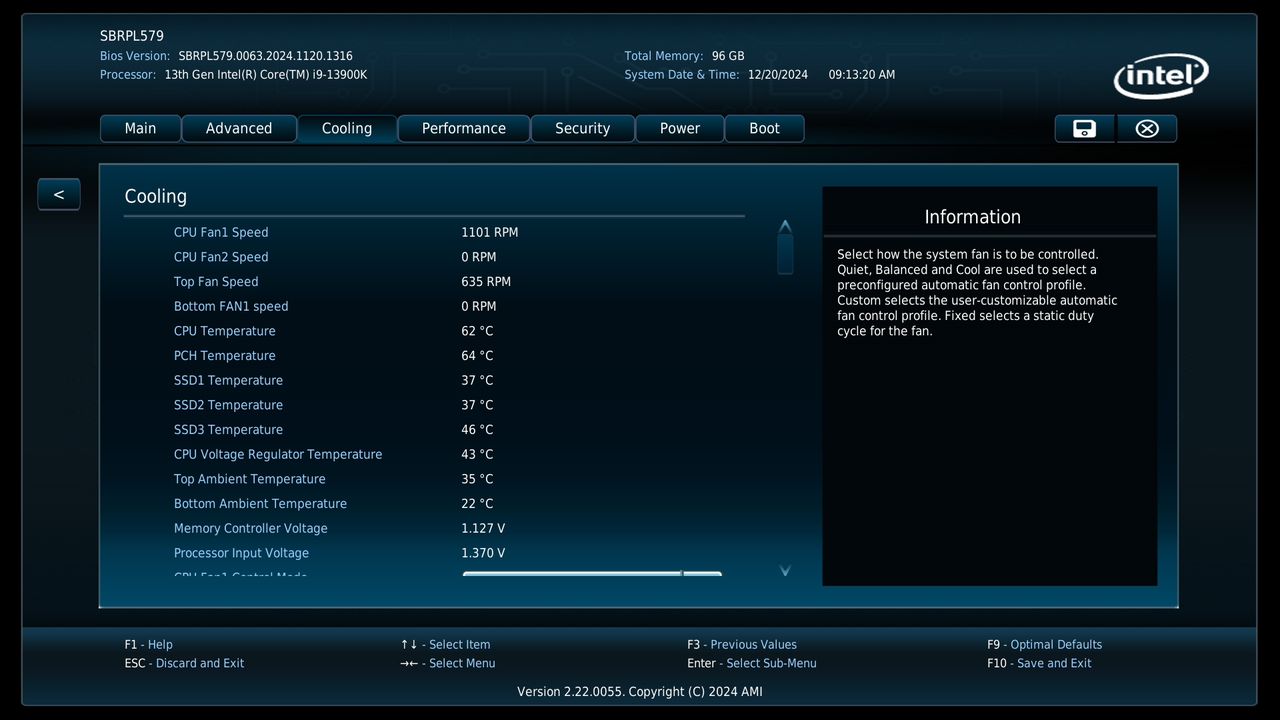Screen dimensions: 1280x720
Task: Click the 1101 RPM value
Action: 490,232
